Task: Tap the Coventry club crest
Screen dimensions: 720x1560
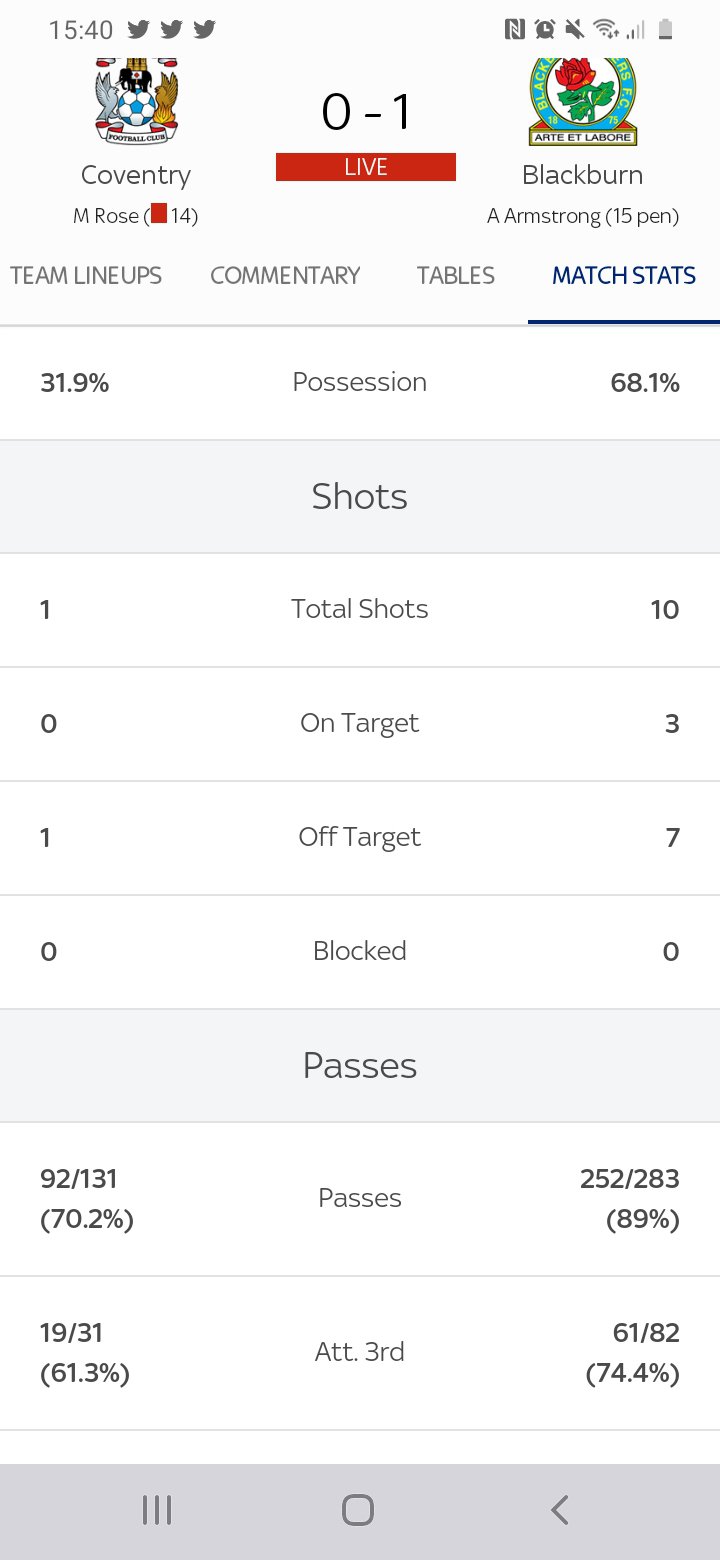Action: coord(136,102)
